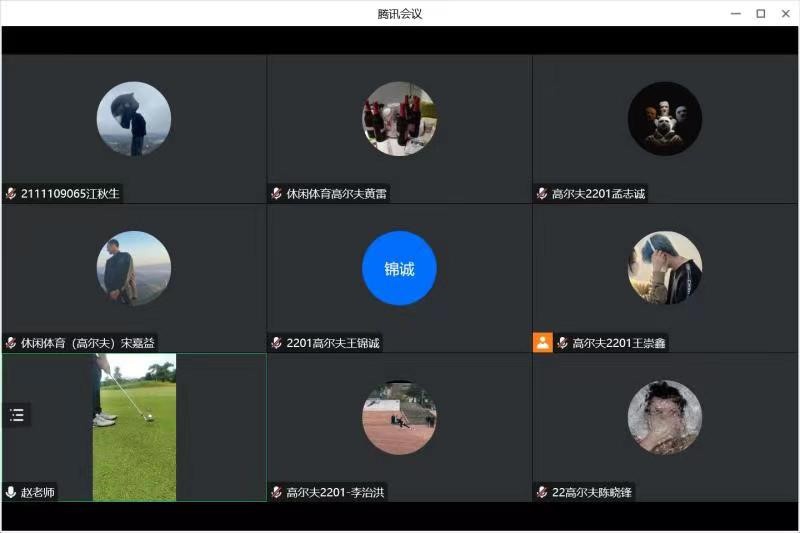The width and height of the screenshot is (800, 533).
Task: Minimize the 腾讯会议 meeting window
Action: [736, 13]
